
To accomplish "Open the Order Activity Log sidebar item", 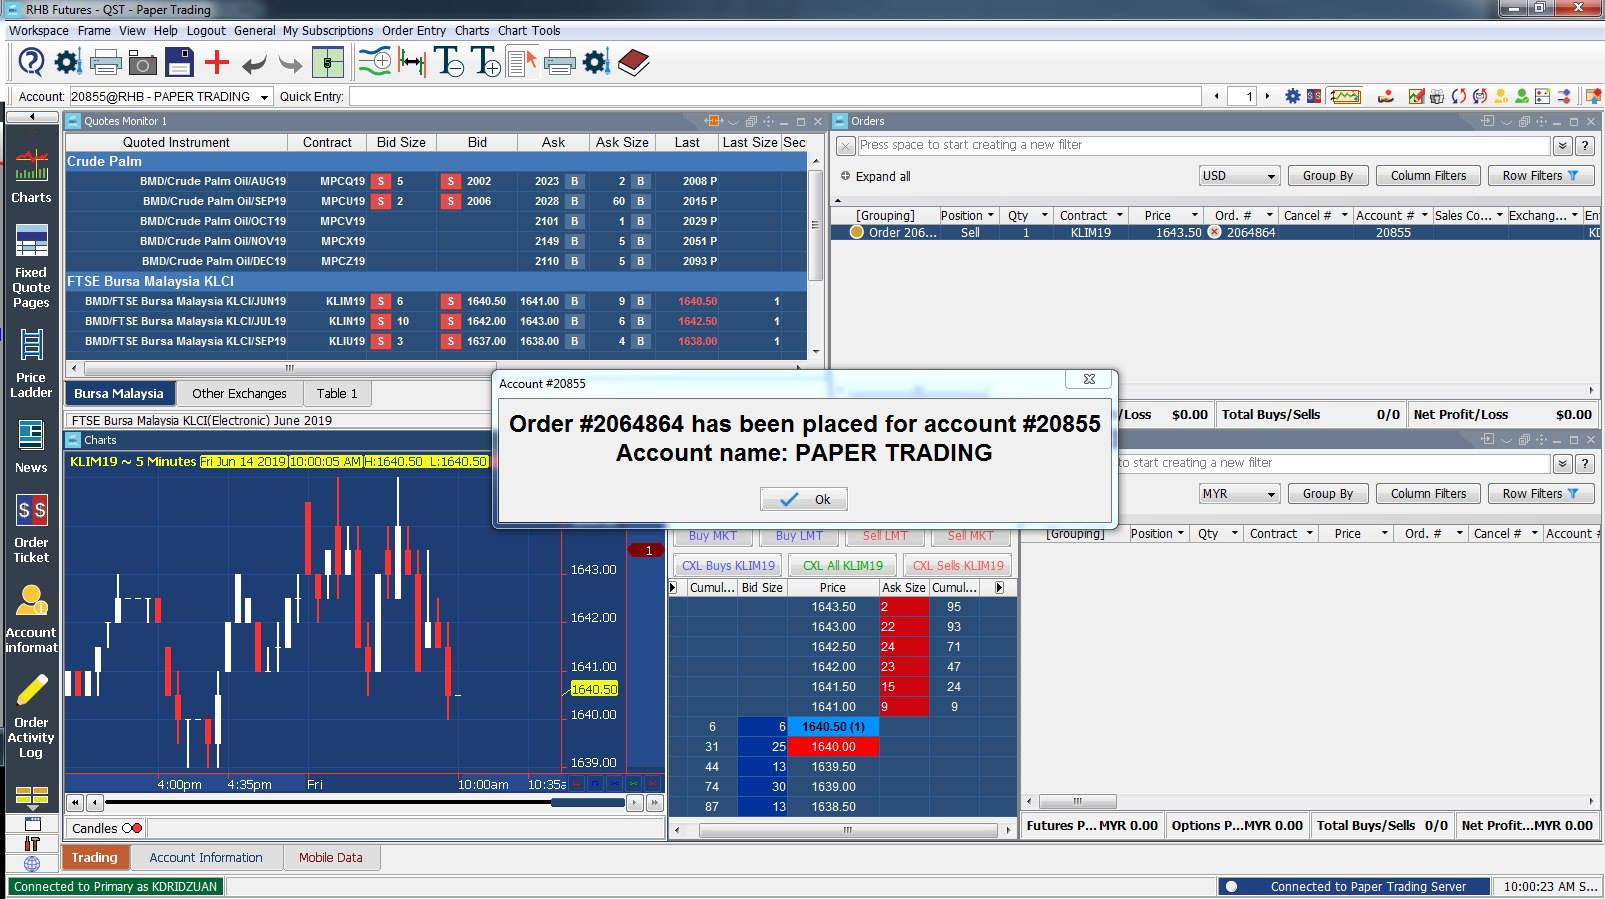I will (31, 716).
